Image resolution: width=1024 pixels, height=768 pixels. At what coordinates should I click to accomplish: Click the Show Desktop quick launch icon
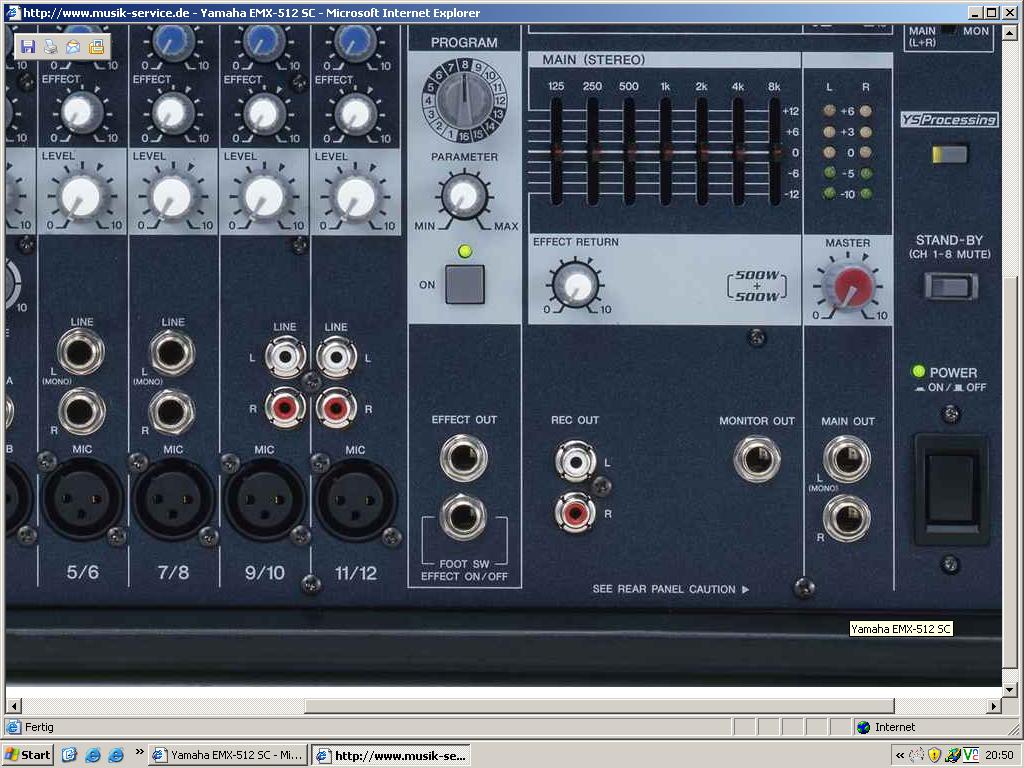coord(70,755)
